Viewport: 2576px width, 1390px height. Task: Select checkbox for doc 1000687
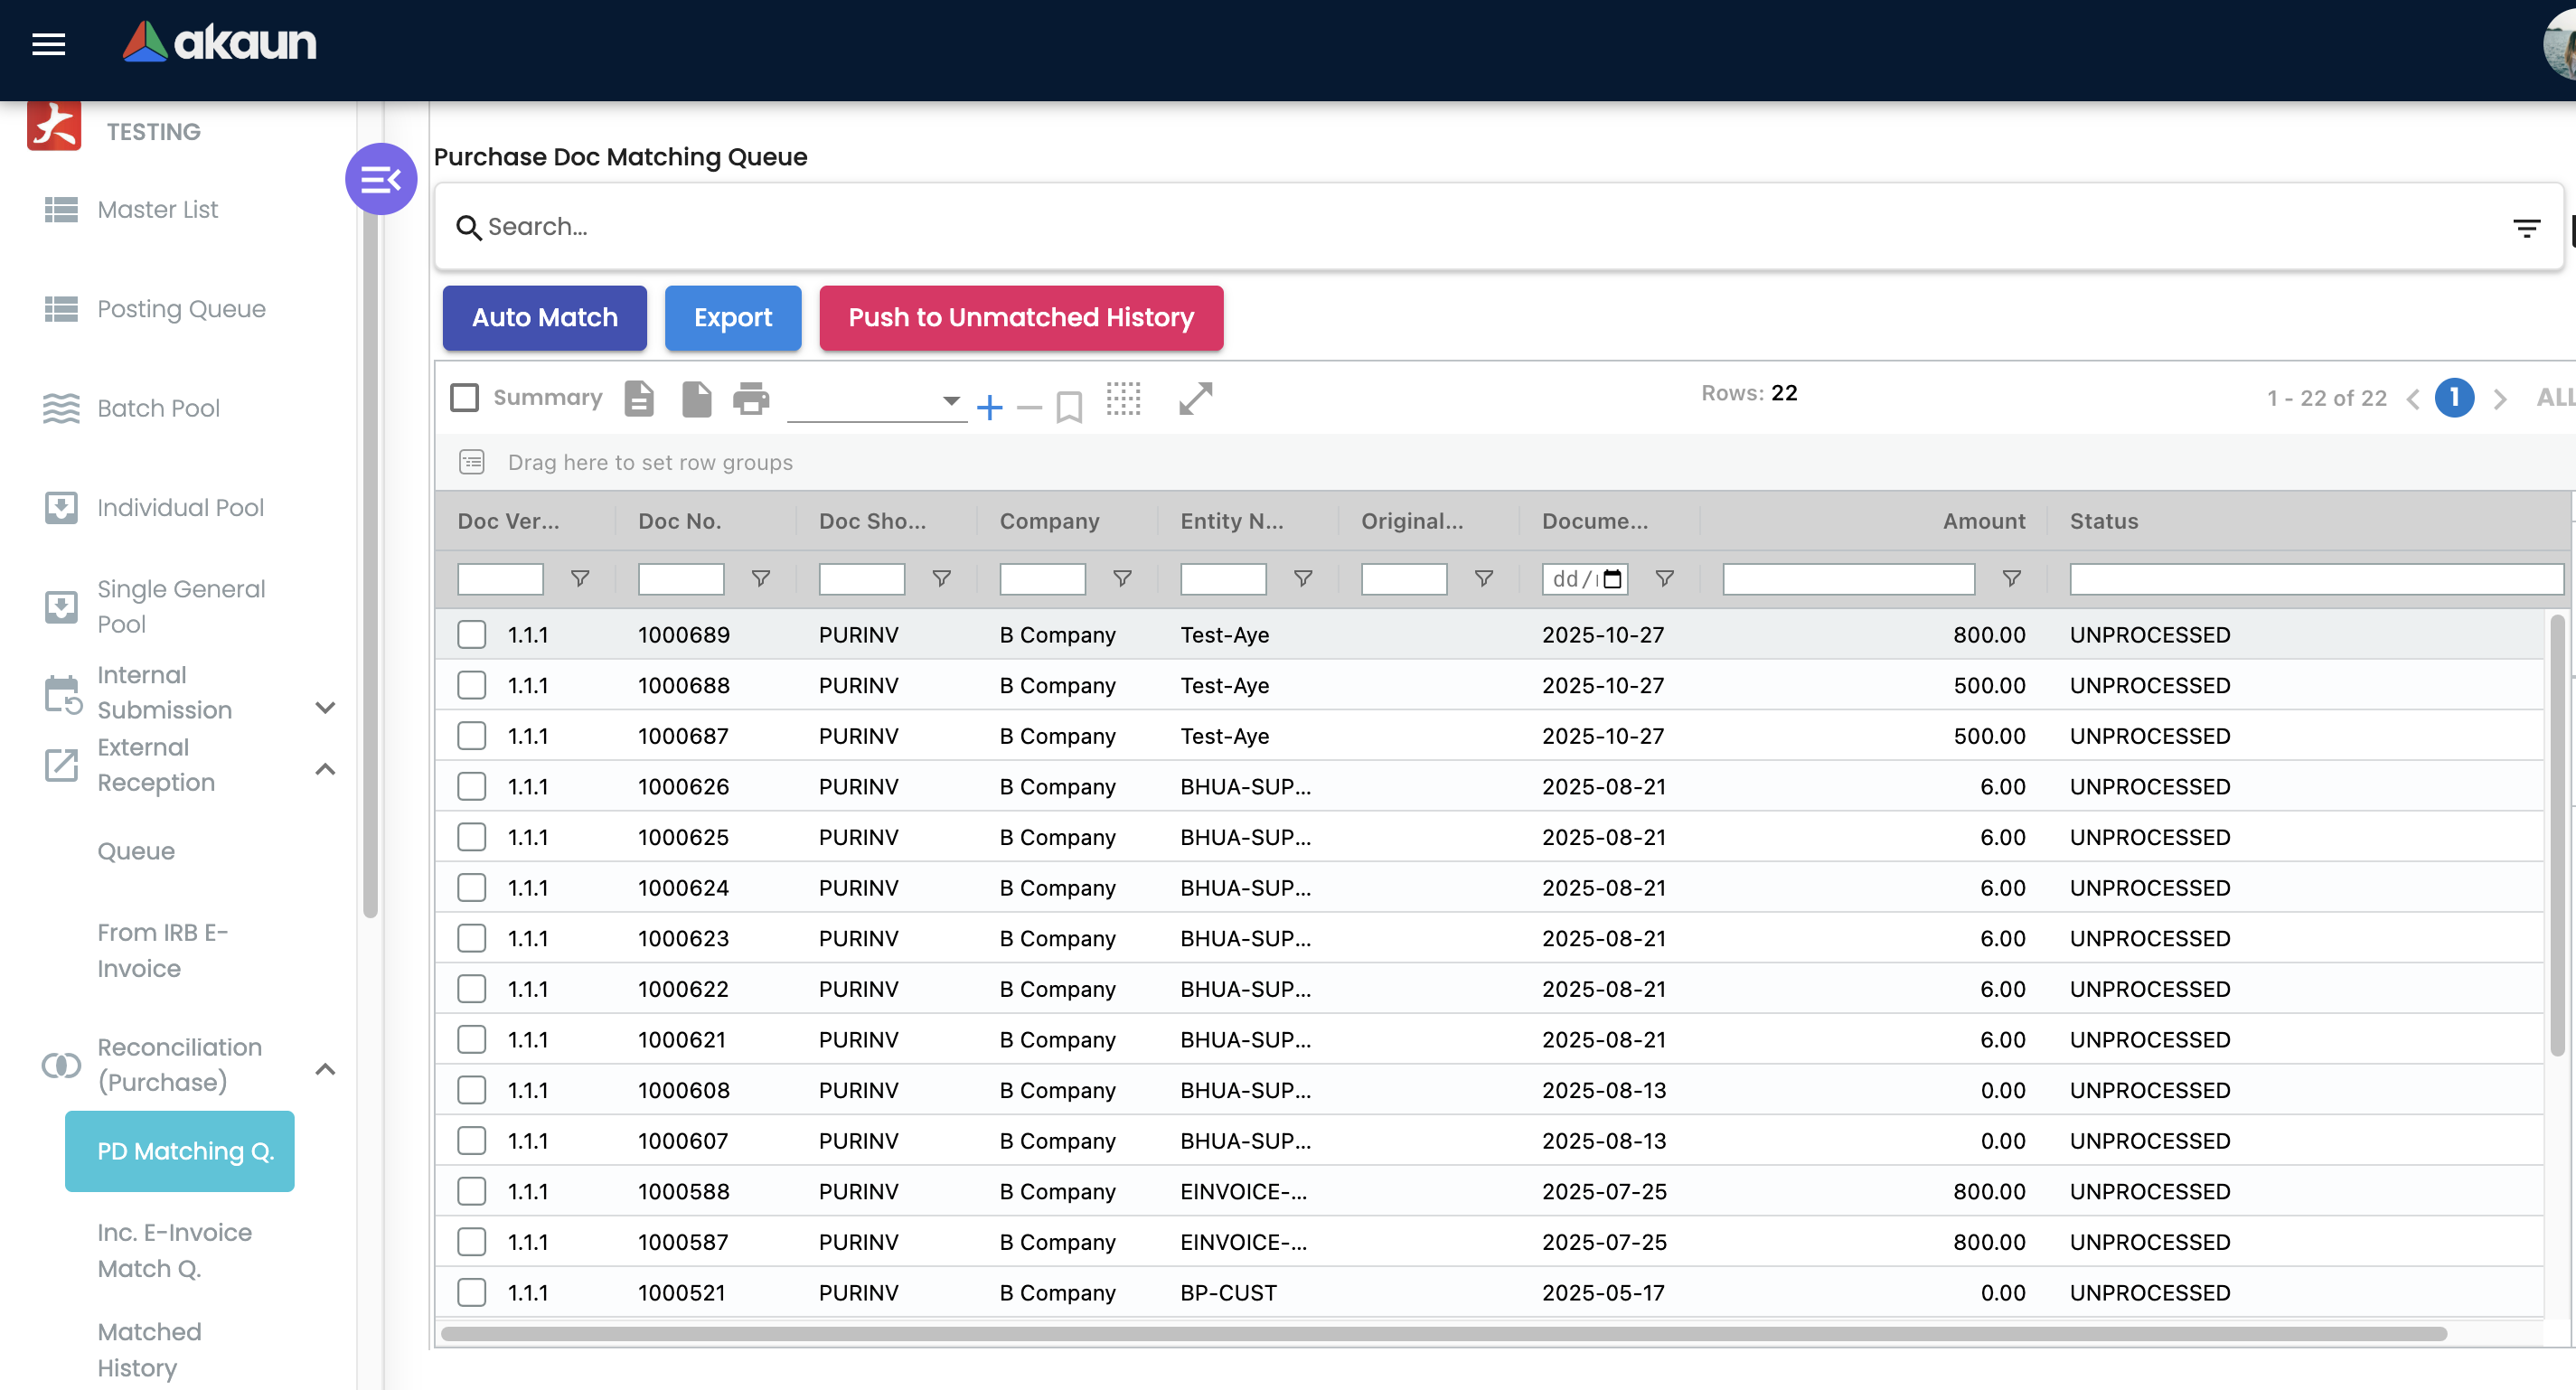pyautogui.click(x=472, y=736)
